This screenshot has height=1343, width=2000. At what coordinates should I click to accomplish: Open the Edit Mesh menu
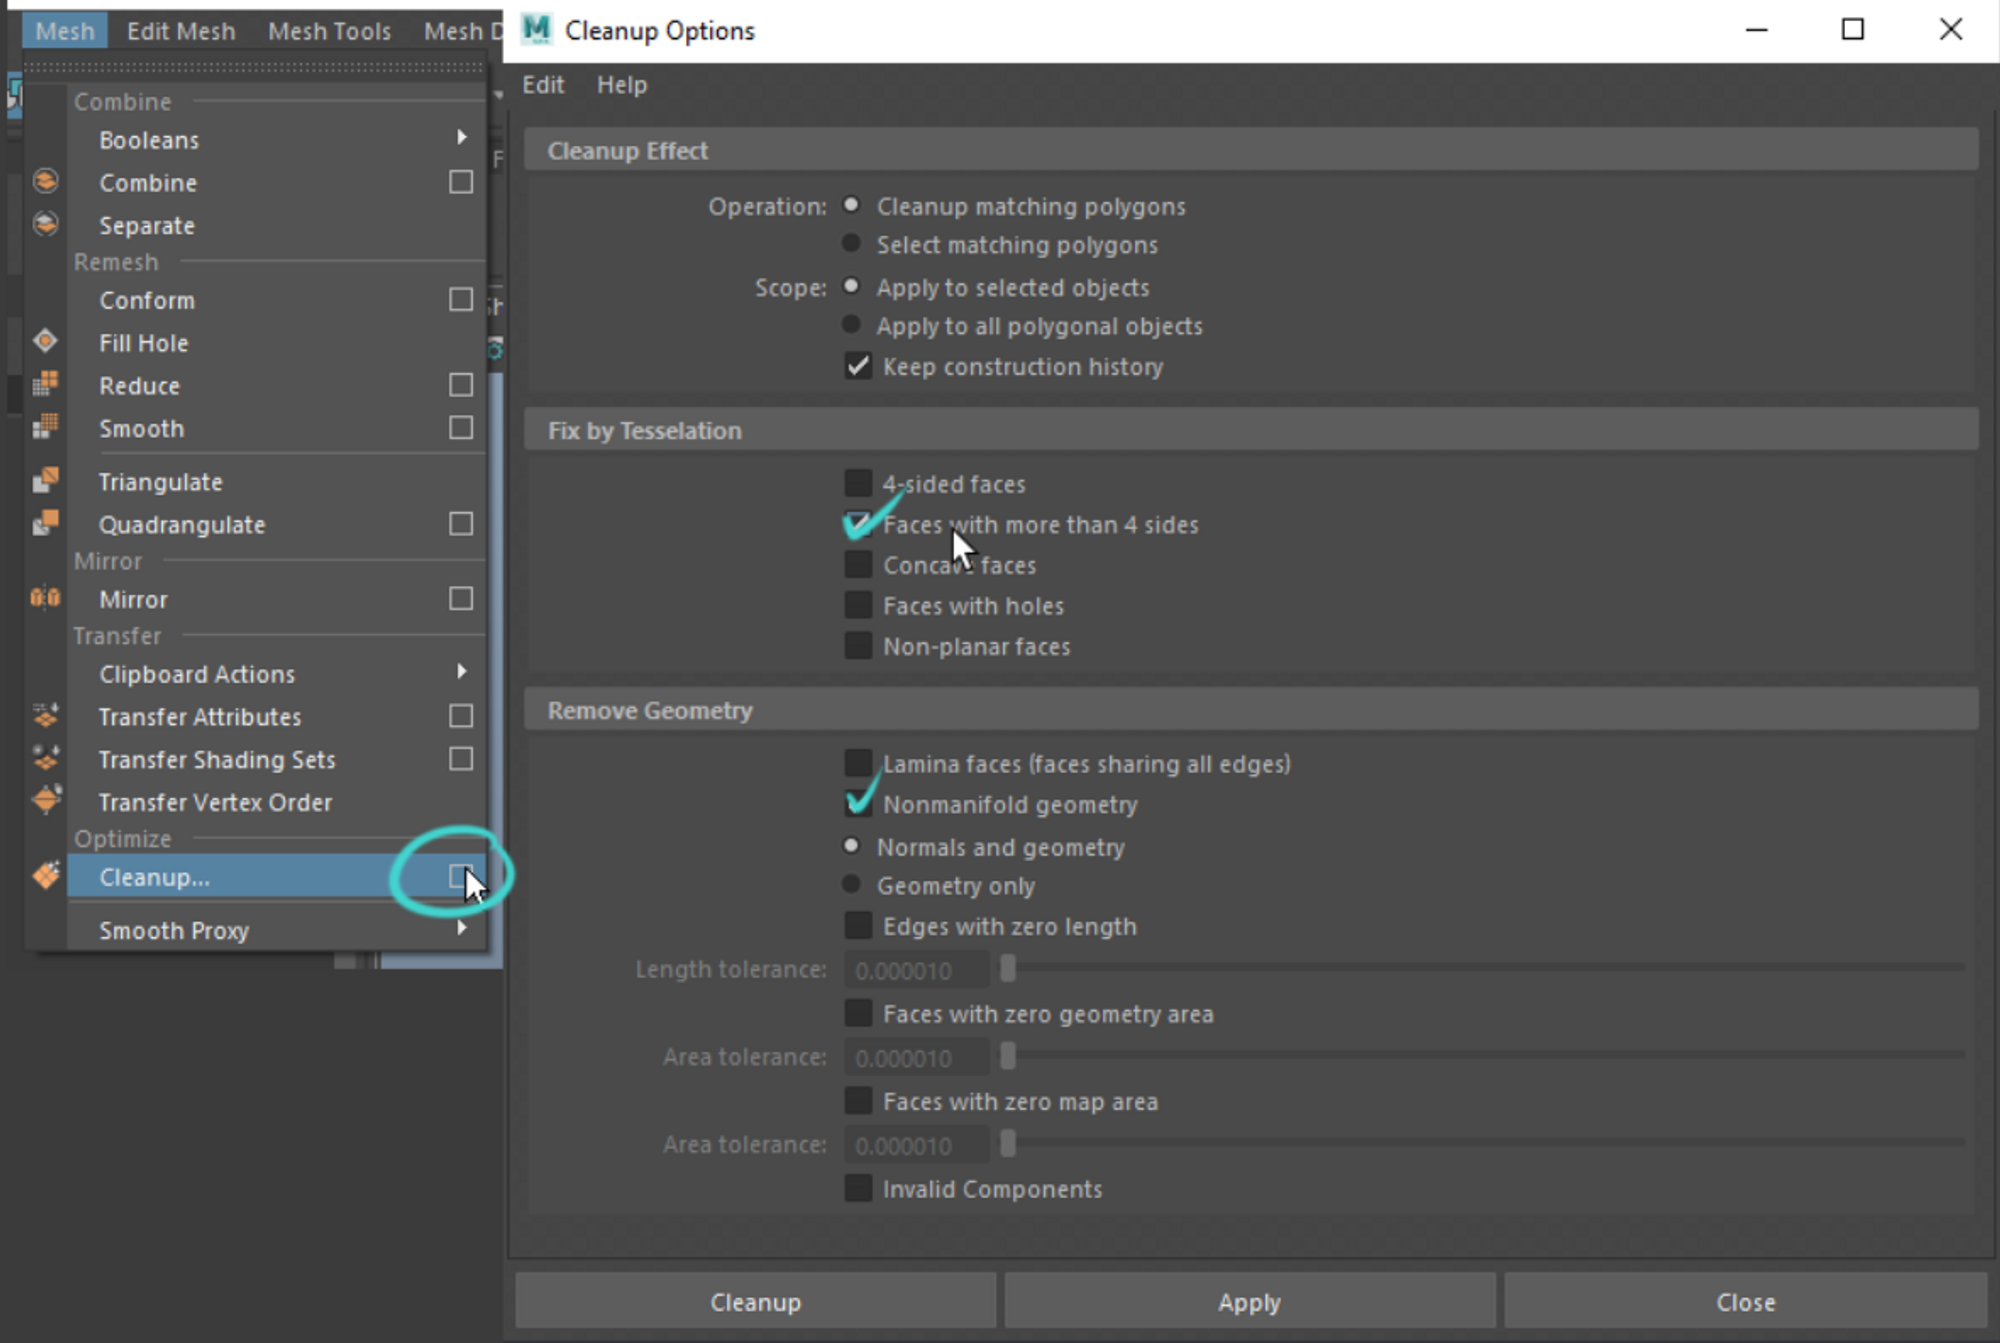click(181, 31)
